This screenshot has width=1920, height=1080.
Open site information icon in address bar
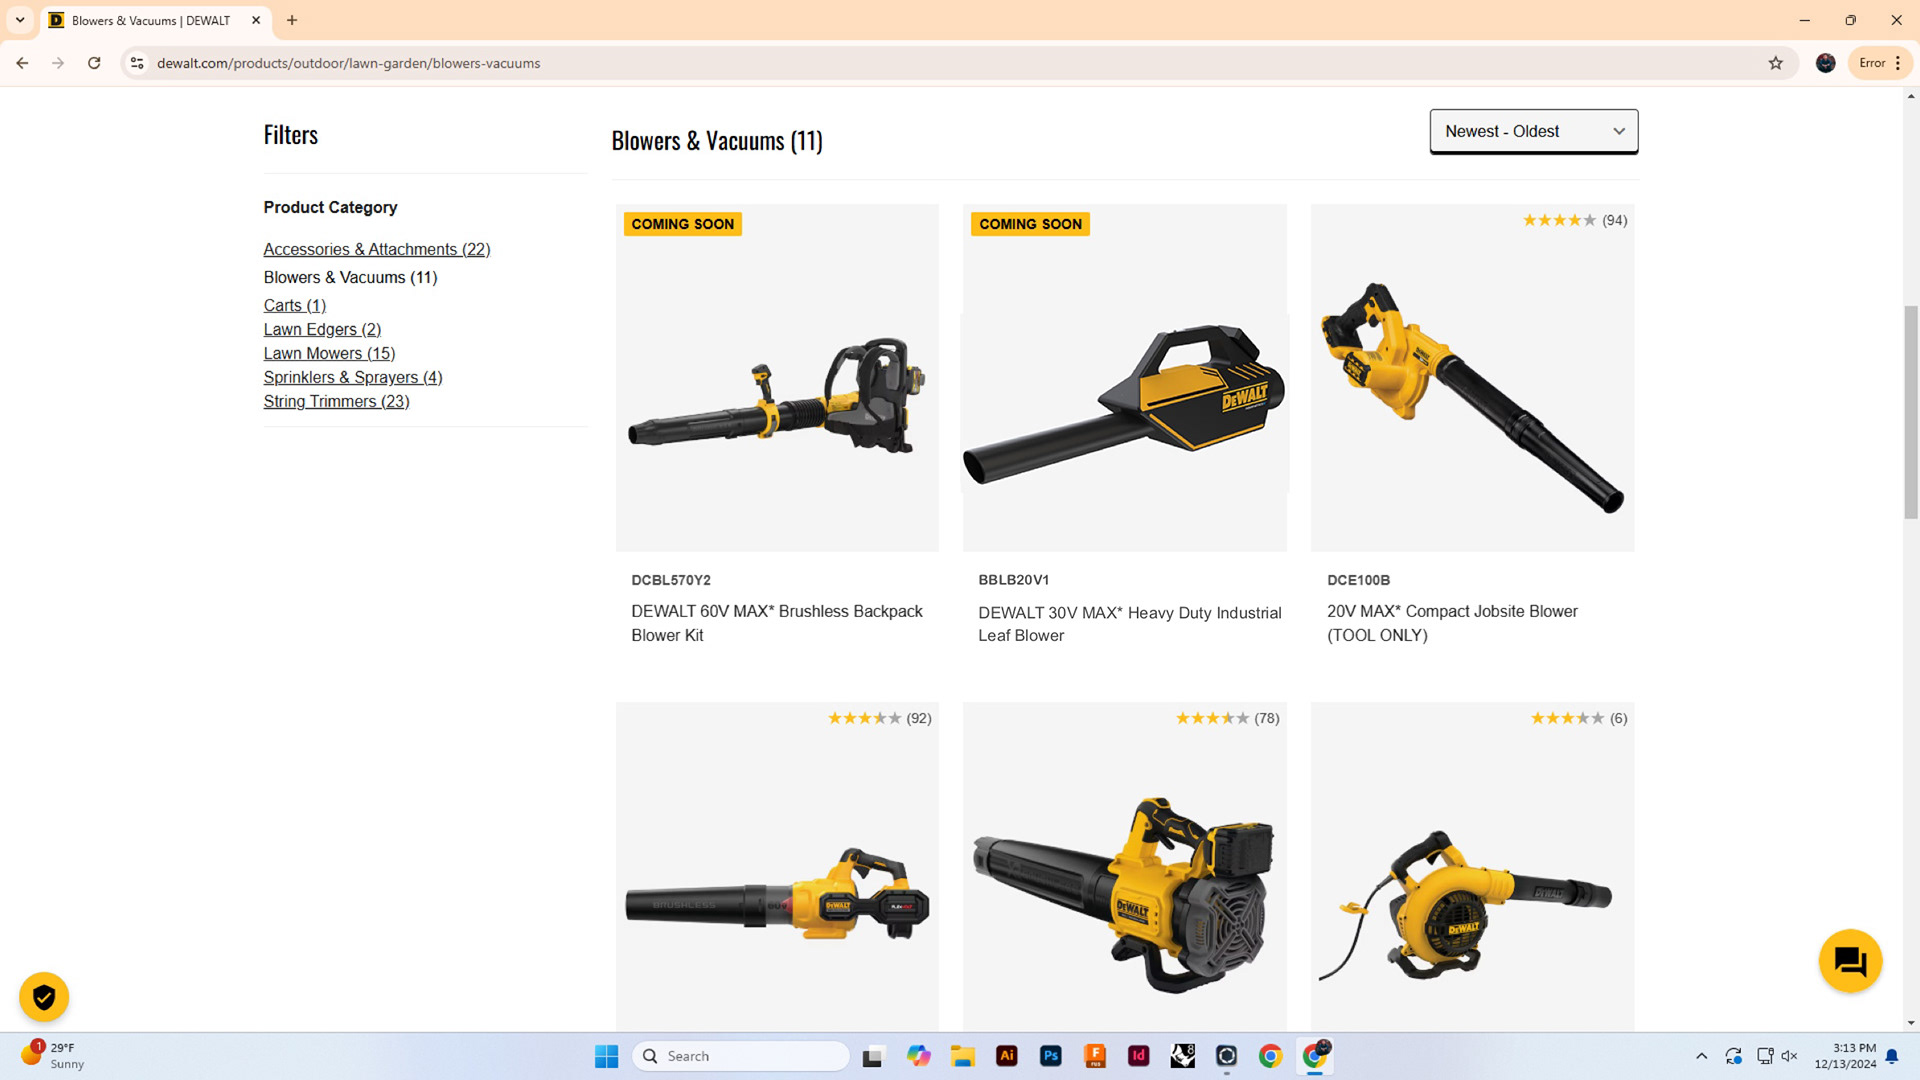pyautogui.click(x=137, y=63)
